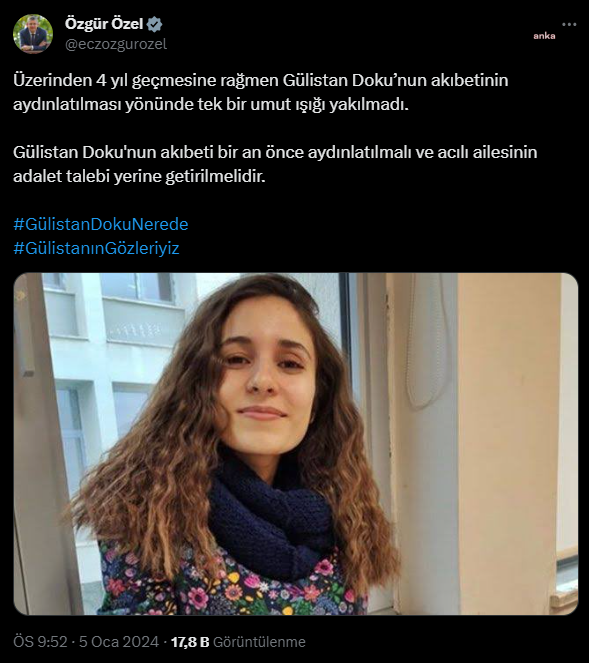Click the Görüntülenme label
The height and width of the screenshot is (663, 589).
coord(259,642)
